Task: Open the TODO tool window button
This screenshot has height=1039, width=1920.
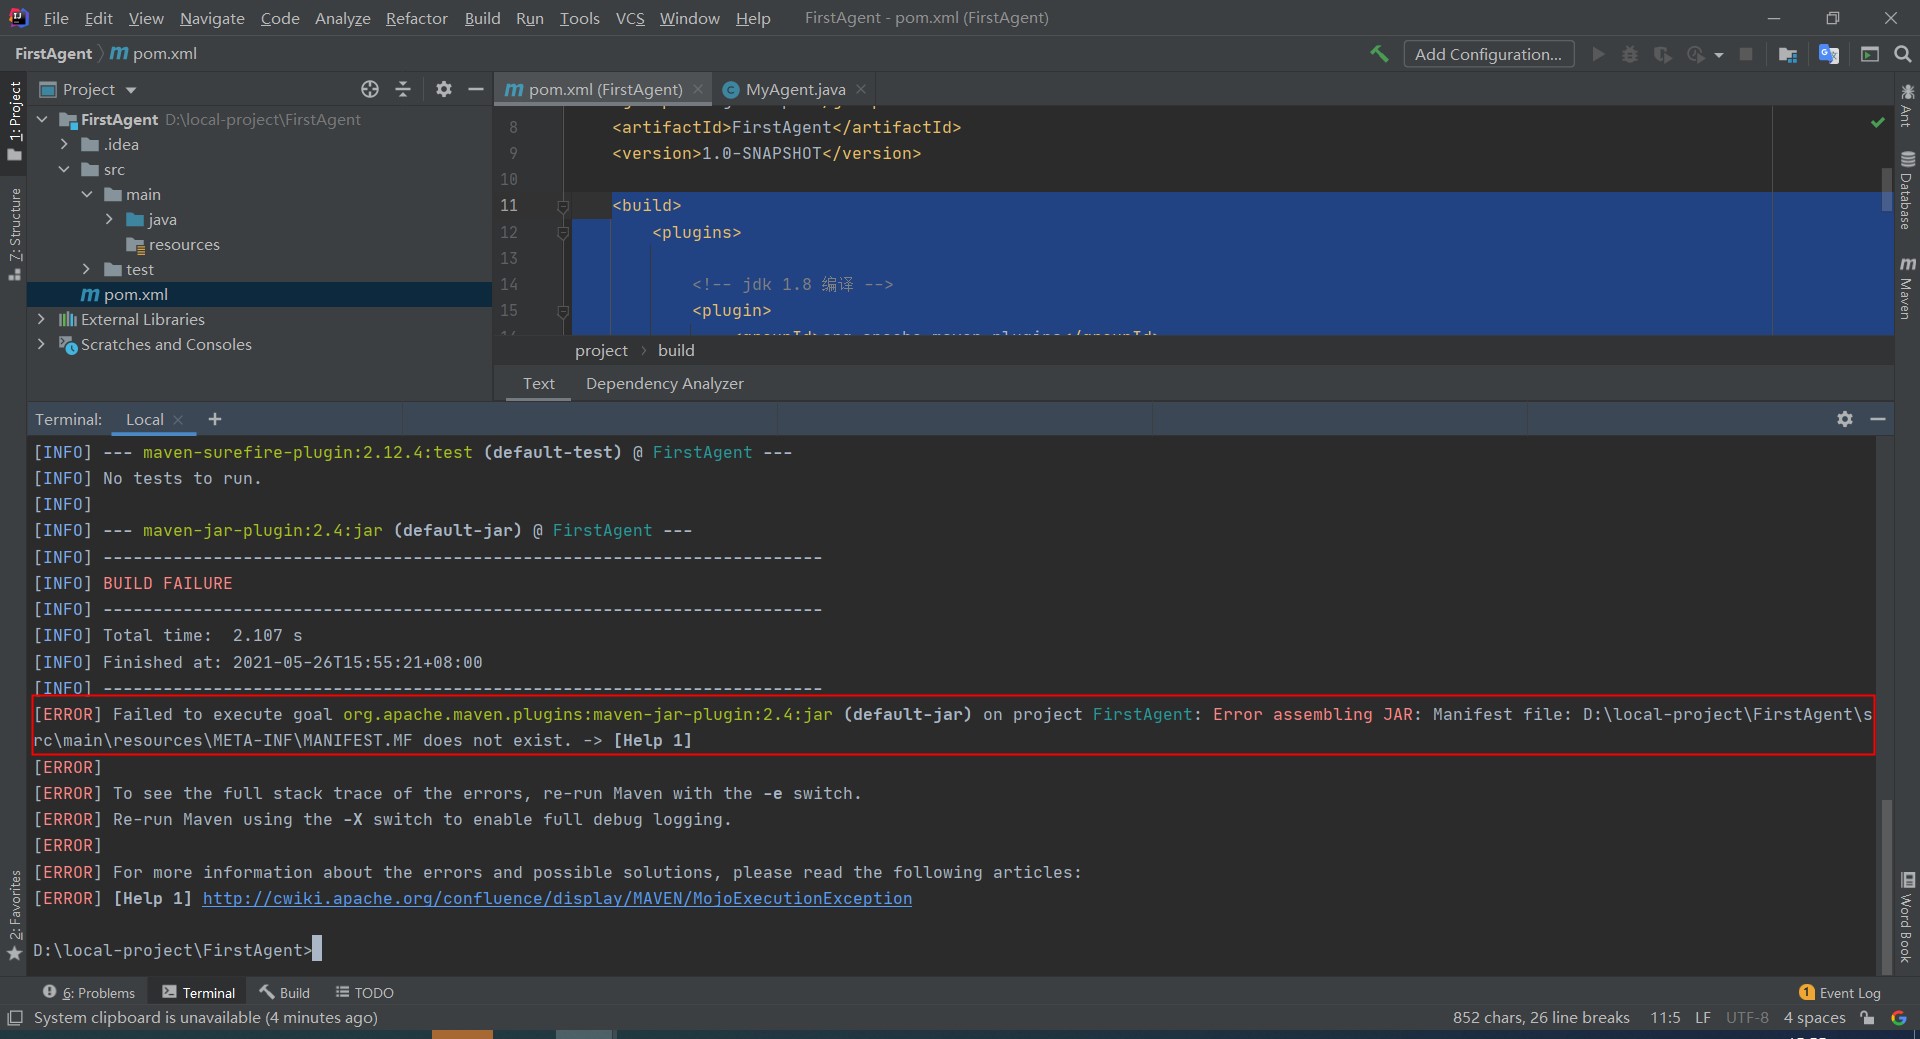Action: (x=365, y=992)
